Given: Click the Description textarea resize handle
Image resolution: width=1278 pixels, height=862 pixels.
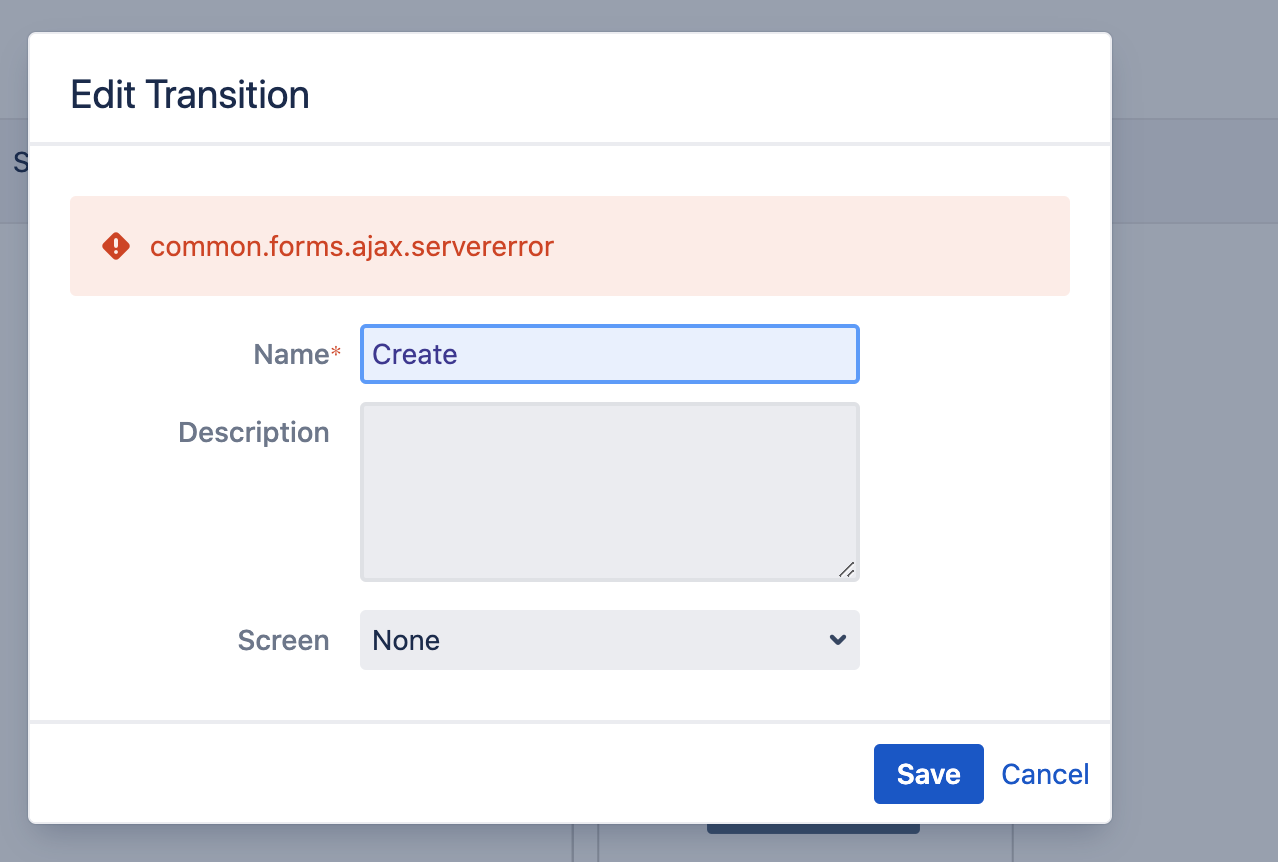Looking at the screenshot, I should [x=847, y=569].
